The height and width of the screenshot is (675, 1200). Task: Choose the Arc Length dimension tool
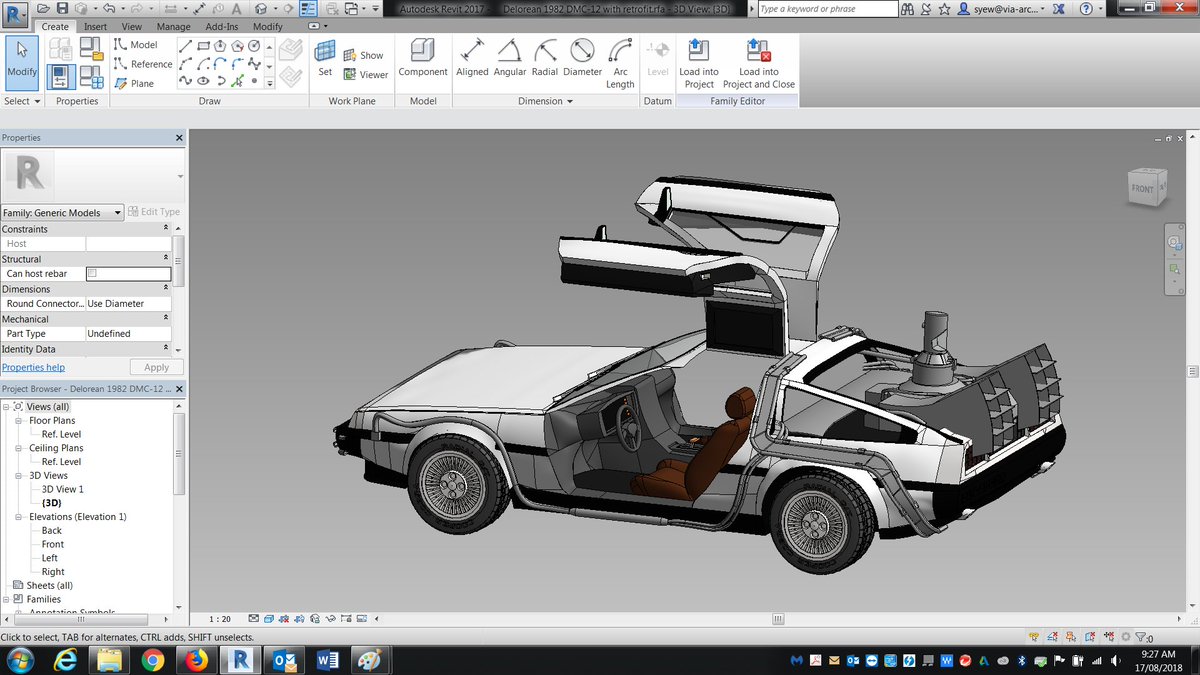pos(620,64)
